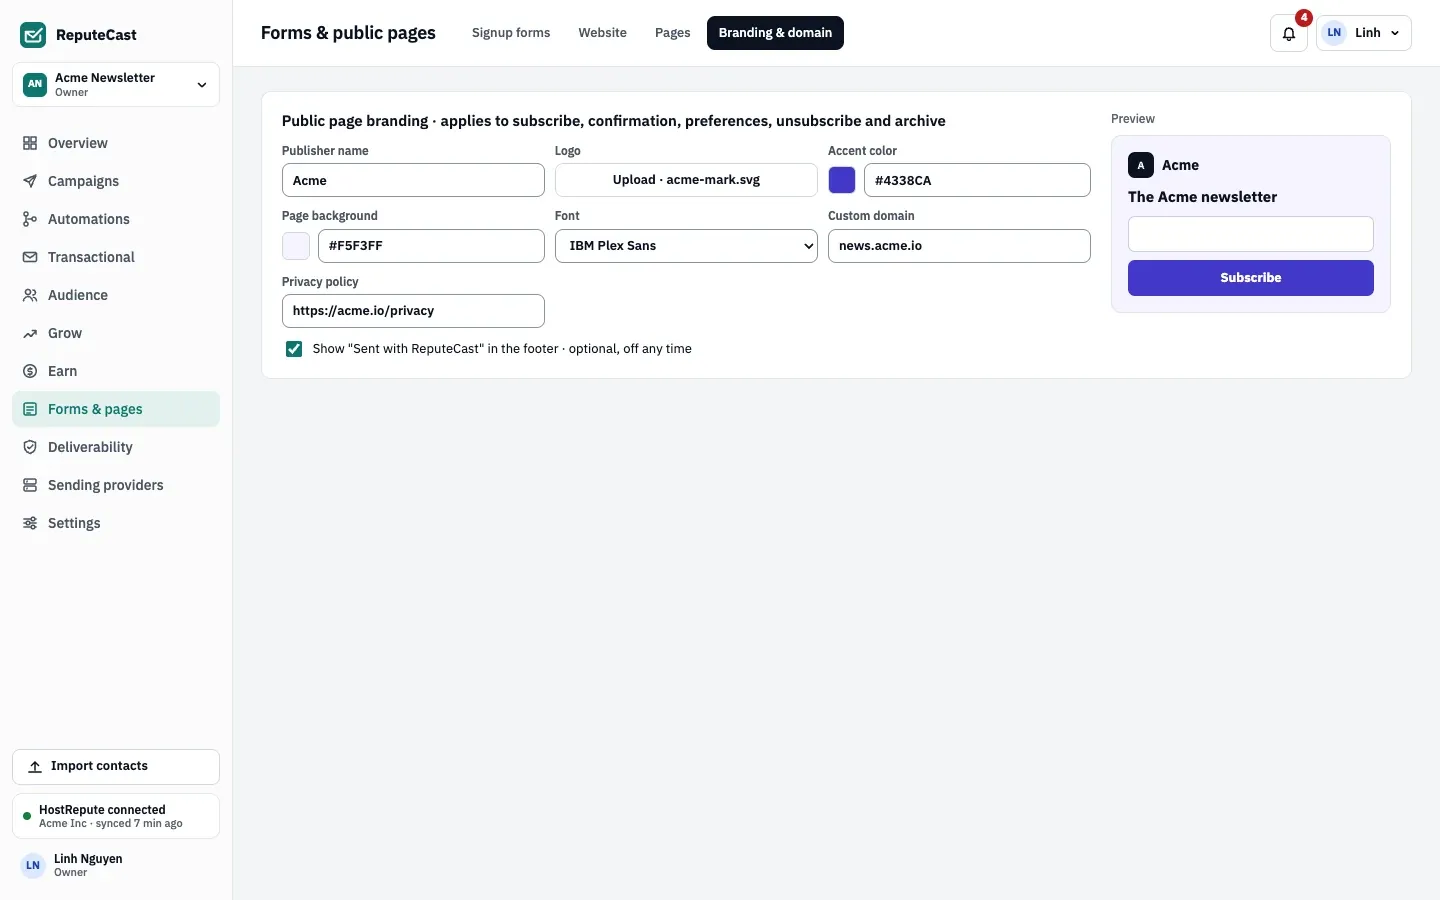Viewport: 1440px width, 900px height.
Task: Click the Audience people icon
Action: click(x=30, y=295)
